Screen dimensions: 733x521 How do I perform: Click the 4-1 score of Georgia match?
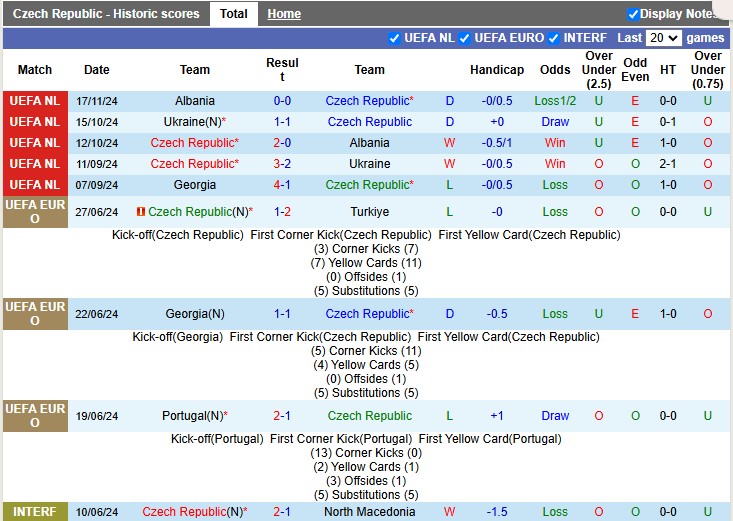pyautogui.click(x=282, y=185)
